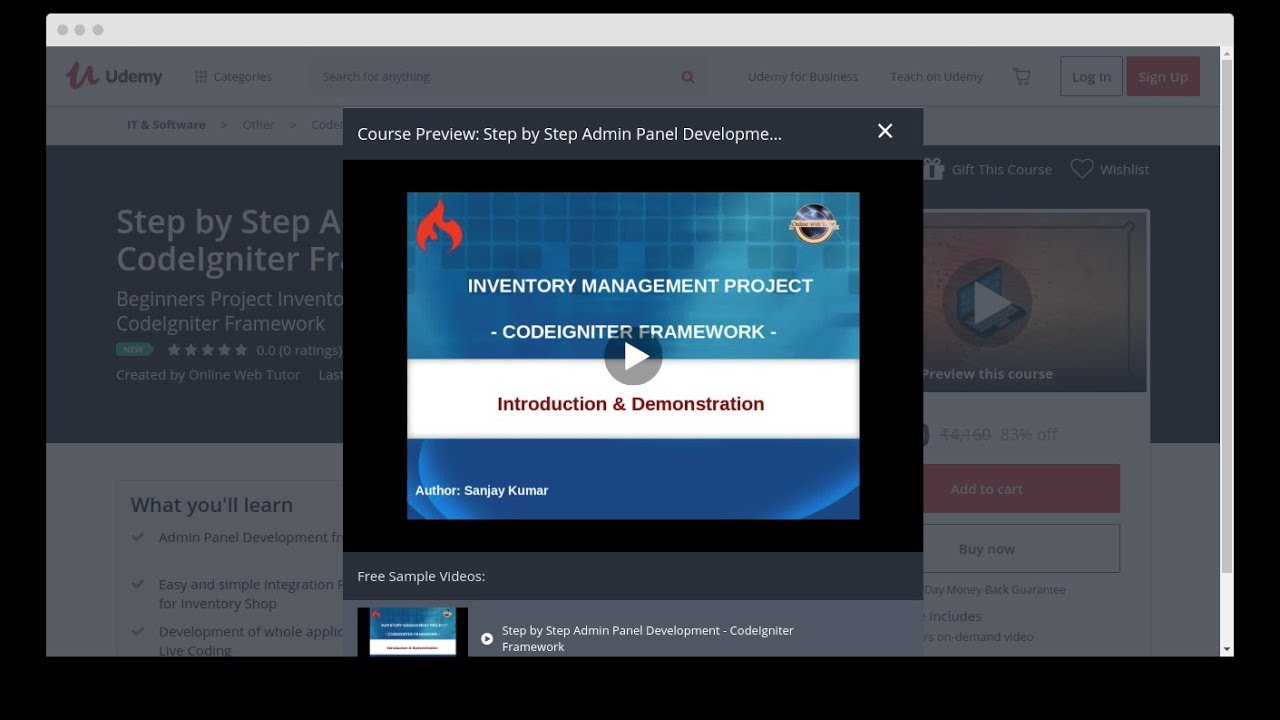Click the Buy now button
This screenshot has height=720, width=1280.
pos(1020,549)
